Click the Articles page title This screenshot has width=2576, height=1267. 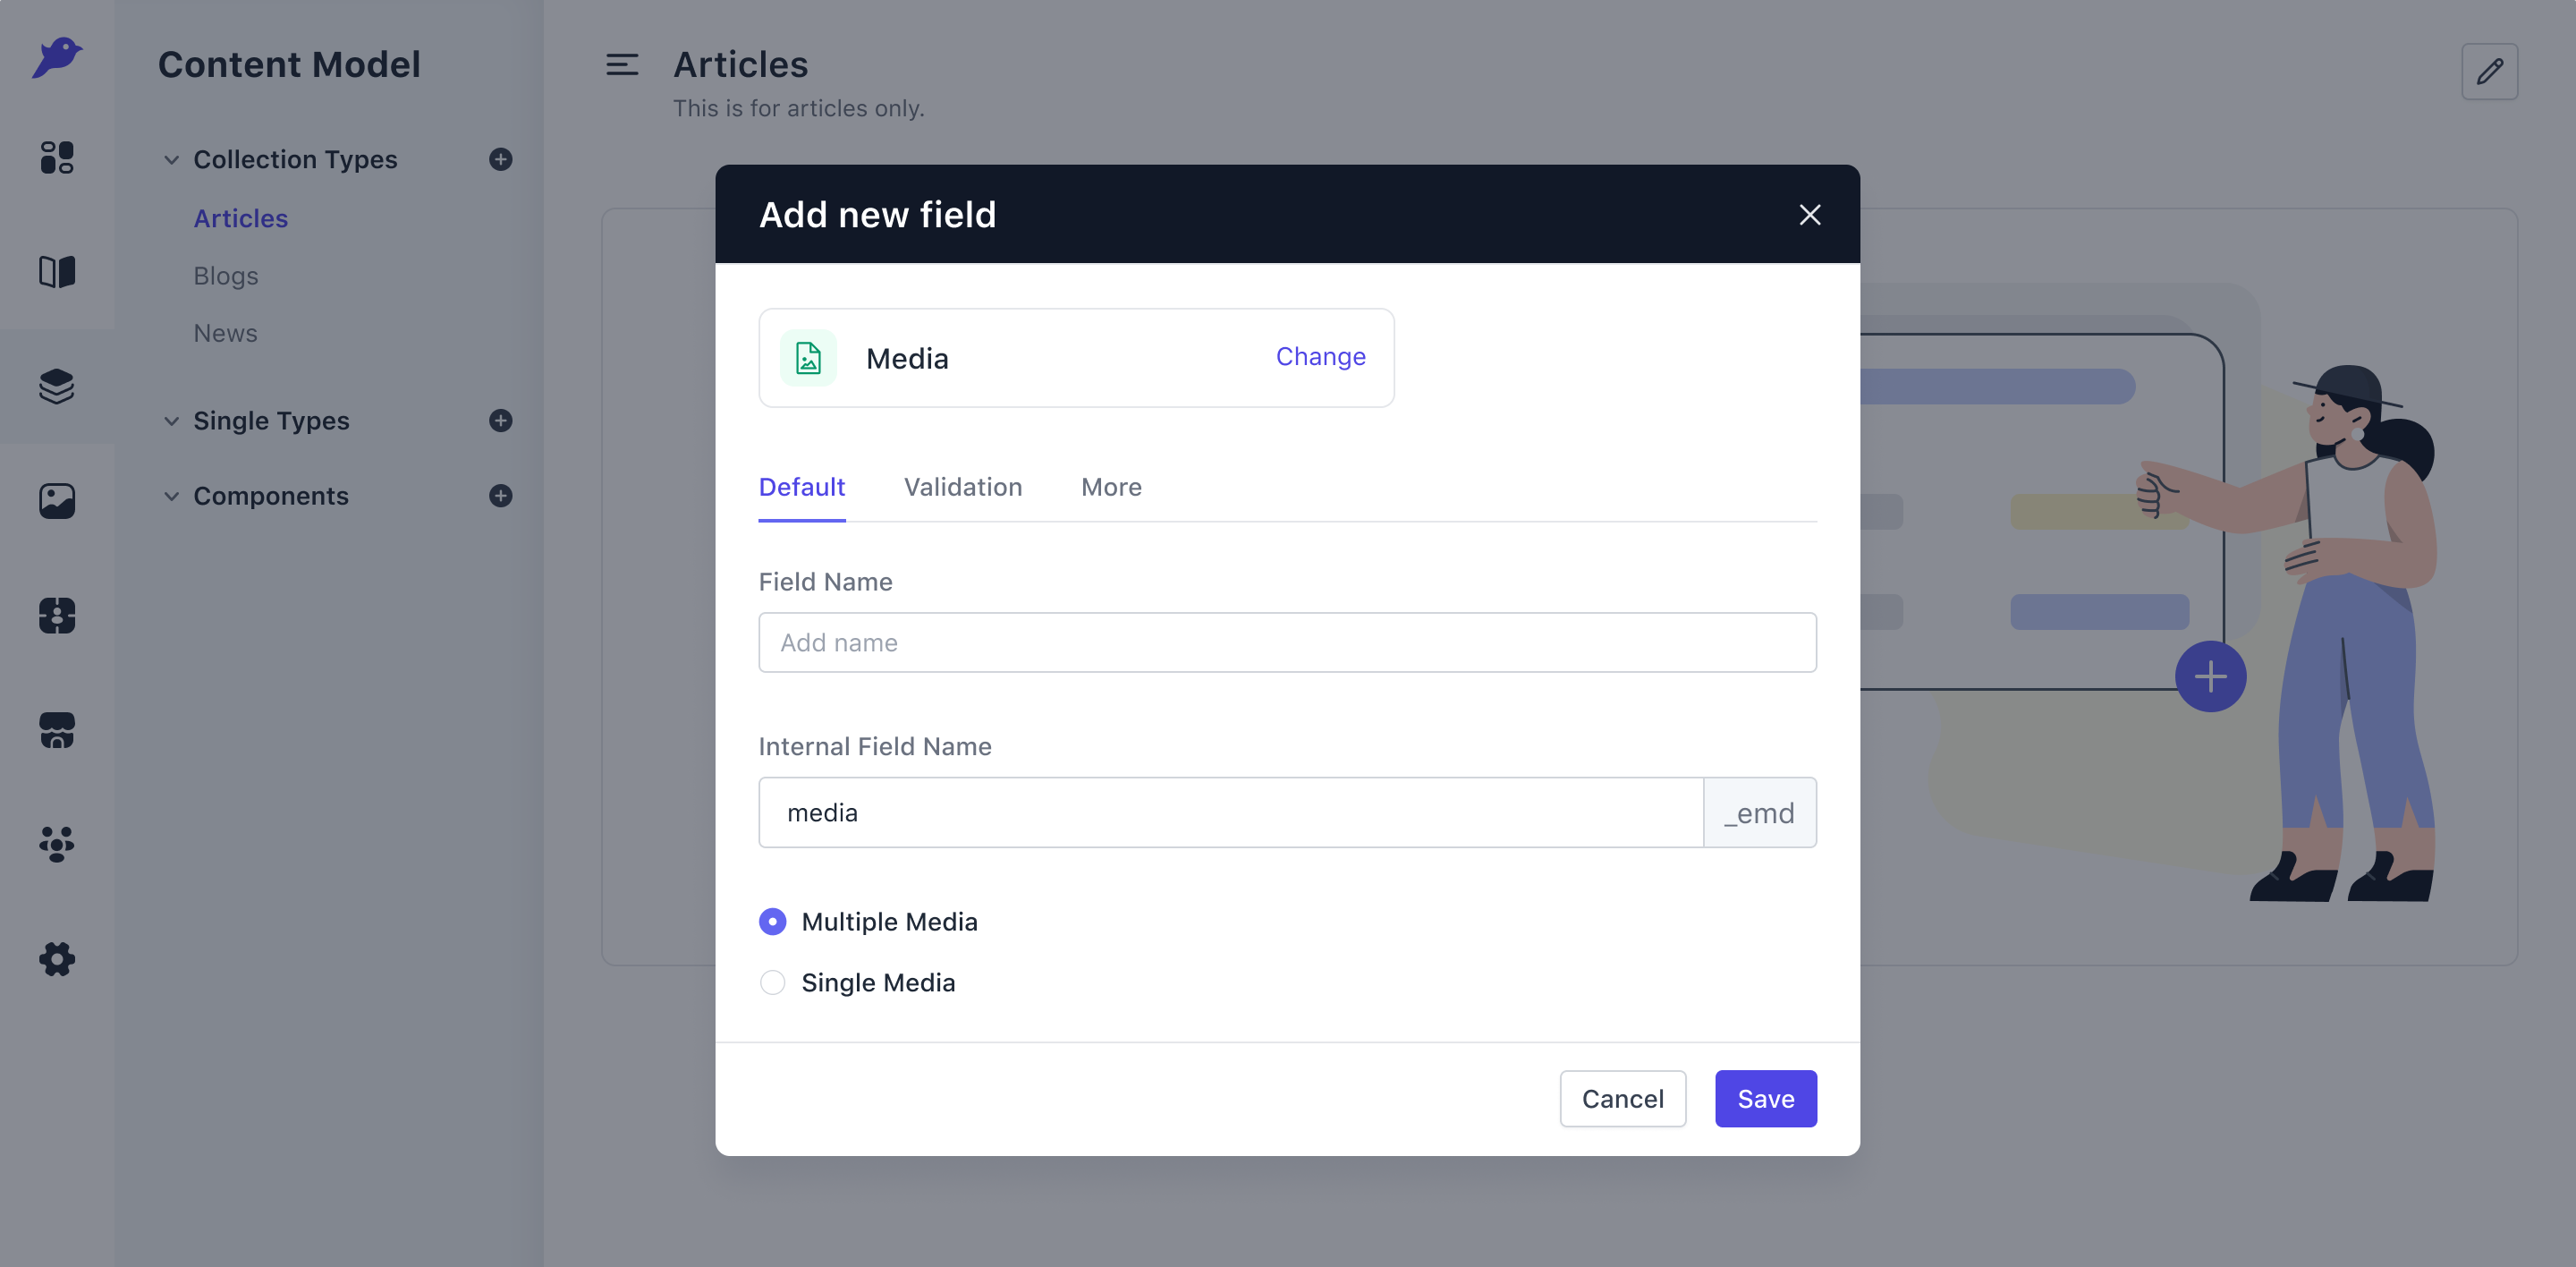coord(740,65)
